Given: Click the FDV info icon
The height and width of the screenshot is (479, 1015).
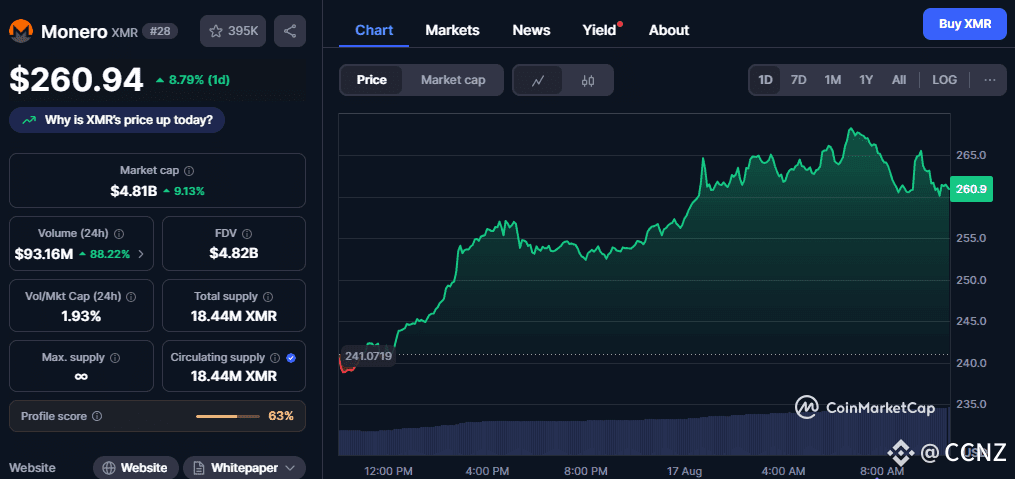Looking at the screenshot, I should 247,234.
